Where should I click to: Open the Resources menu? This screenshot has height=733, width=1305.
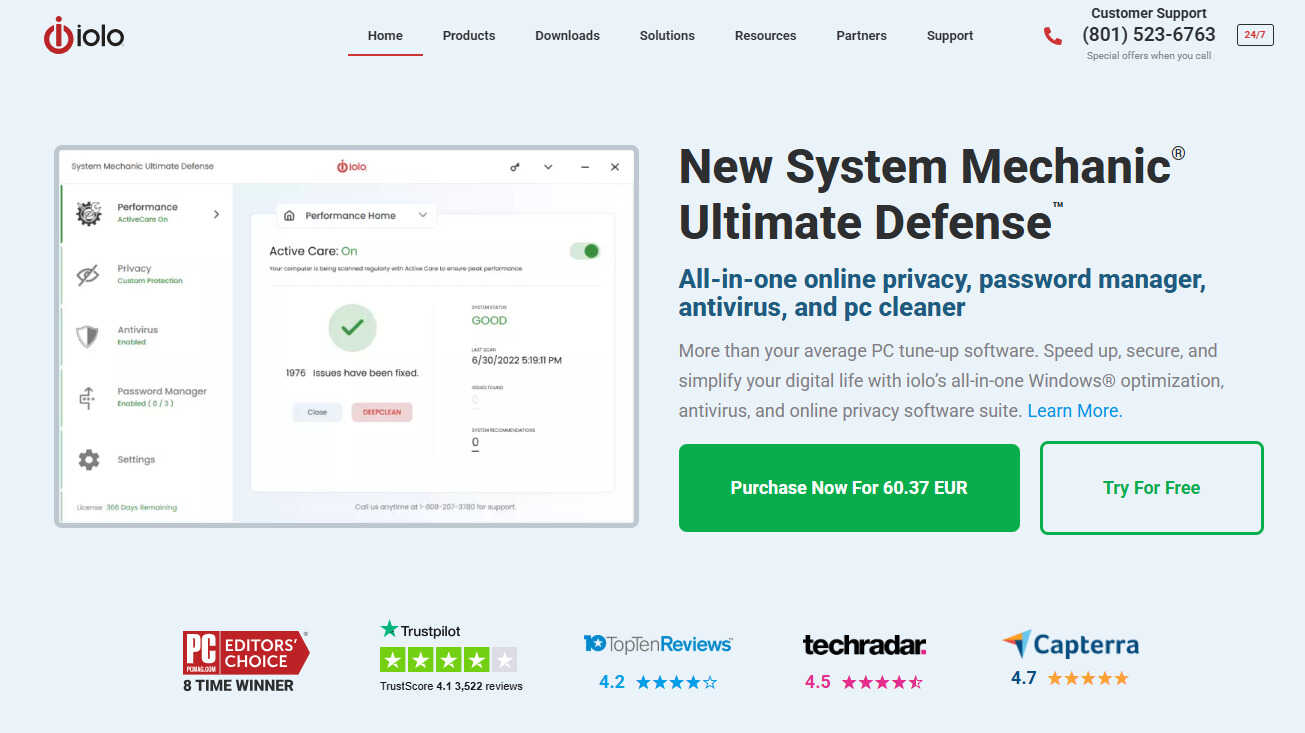click(765, 35)
